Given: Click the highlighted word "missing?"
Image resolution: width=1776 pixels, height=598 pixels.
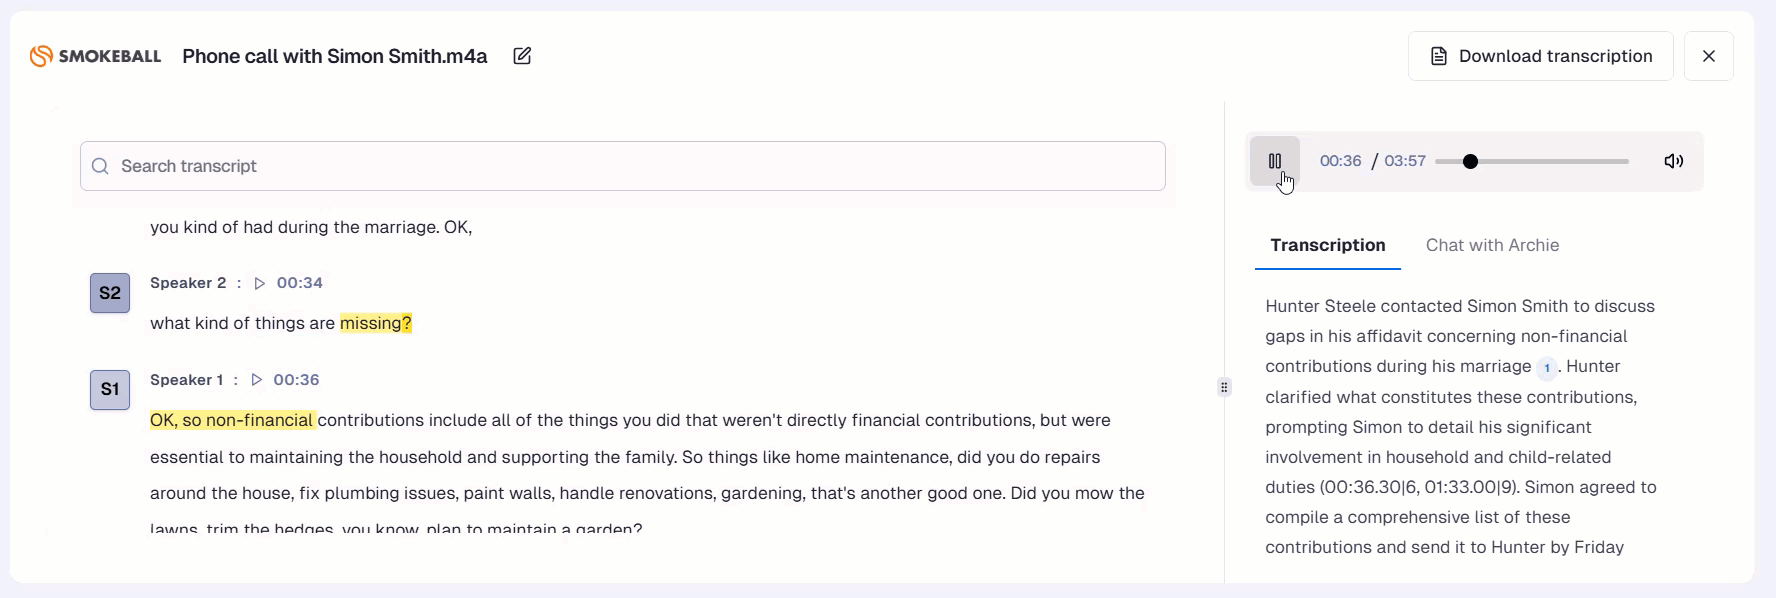Looking at the screenshot, I should tap(375, 323).
